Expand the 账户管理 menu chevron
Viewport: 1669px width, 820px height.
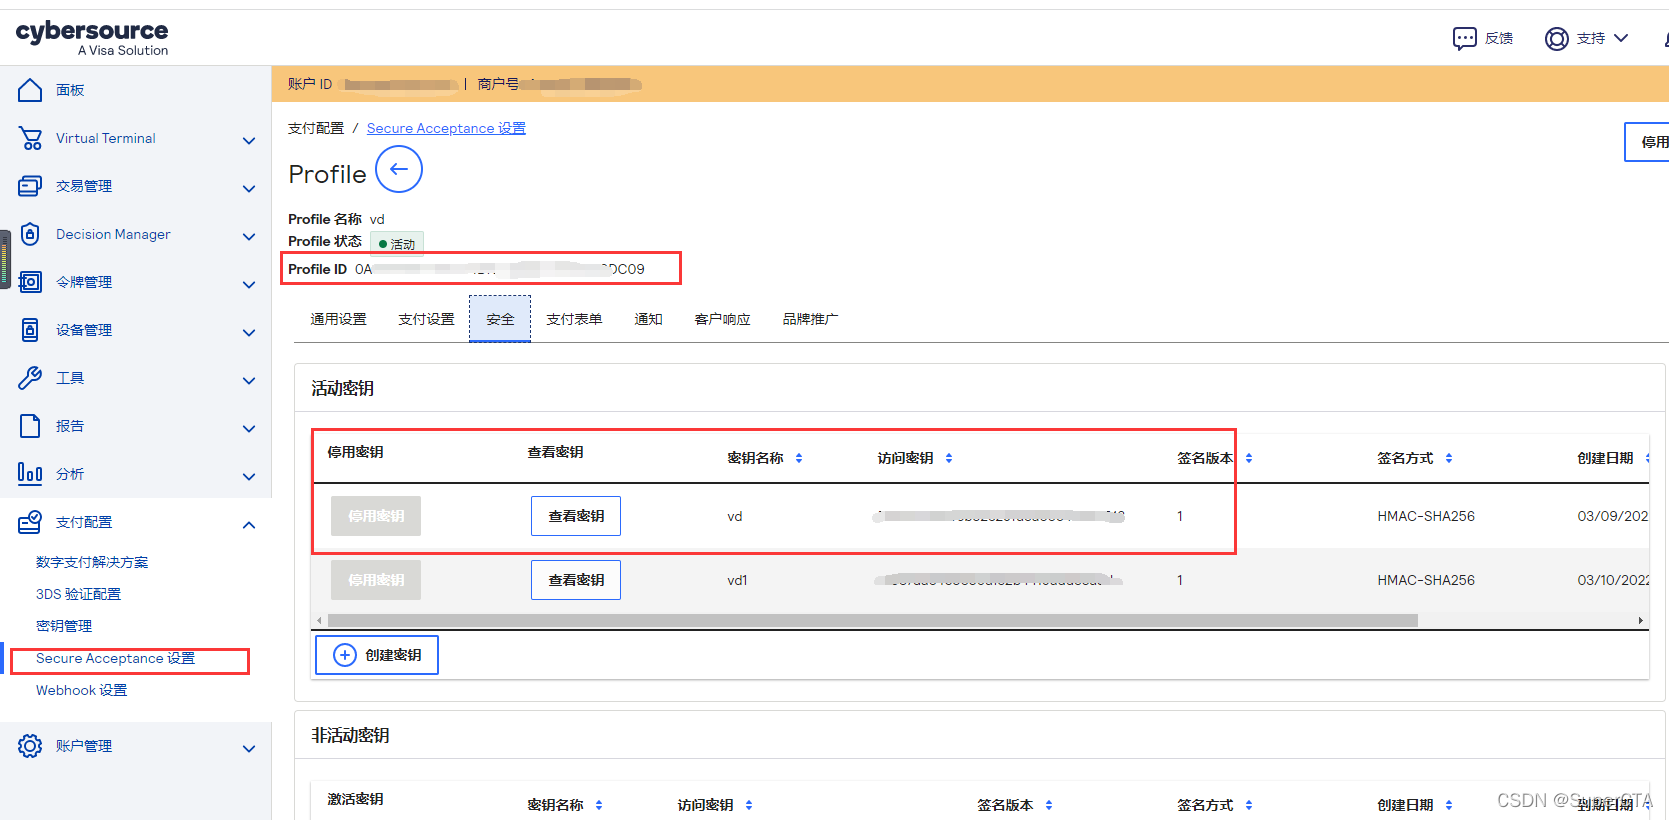point(249,749)
